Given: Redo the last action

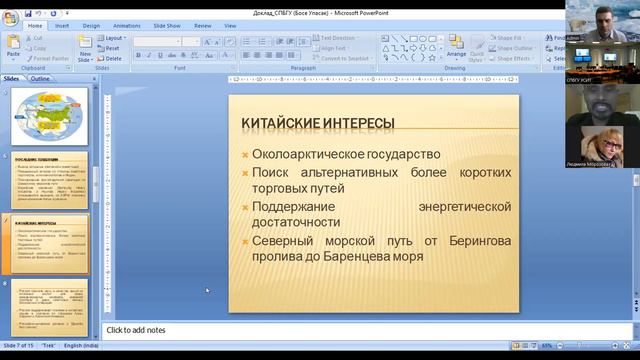Looking at the screenshot, I should tap(53, 13).
